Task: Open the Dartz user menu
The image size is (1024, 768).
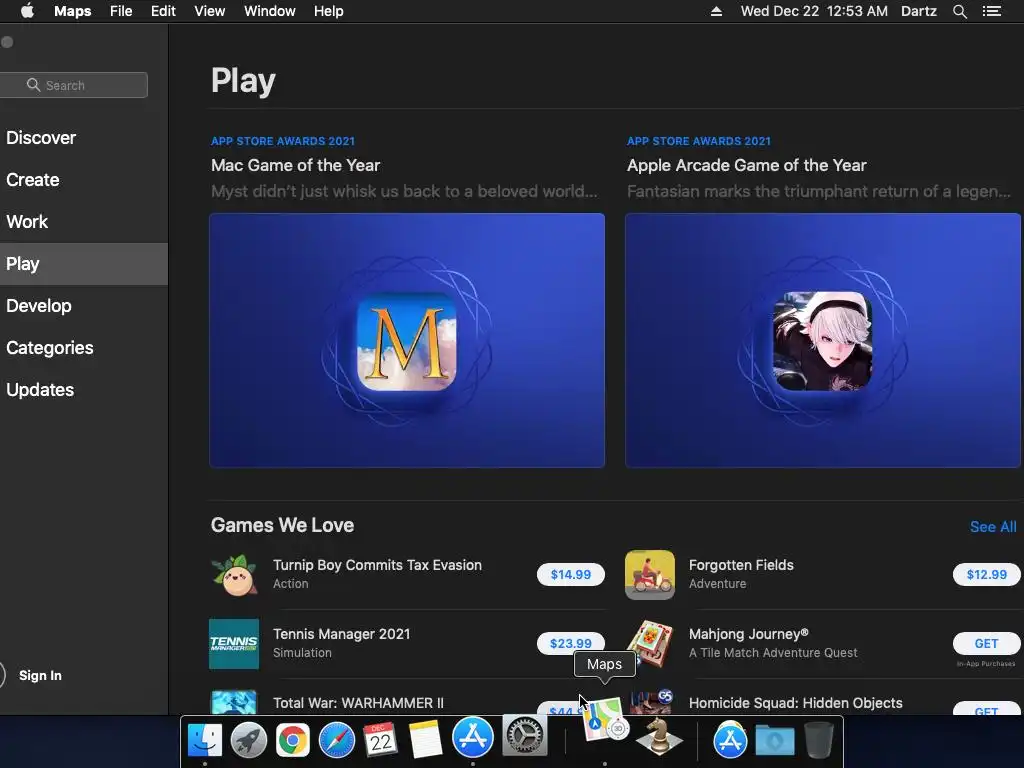Action: (x=918, y=11)
